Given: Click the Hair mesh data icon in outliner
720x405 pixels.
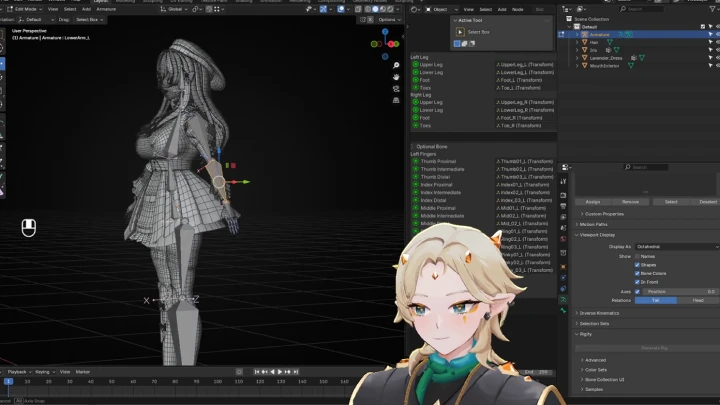Looking at the screenshot, I should (x=610, y=42).
